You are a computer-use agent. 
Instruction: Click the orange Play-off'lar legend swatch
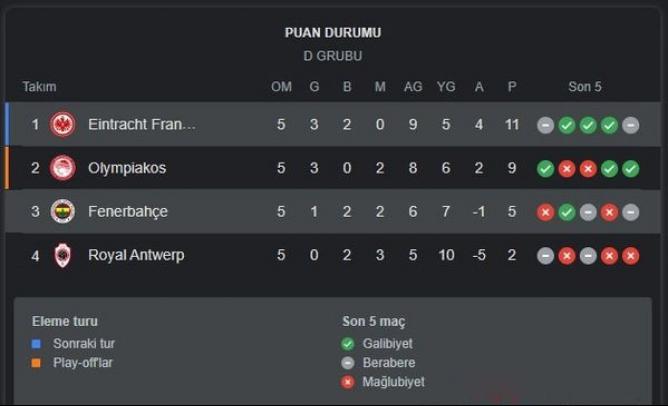(x=37, y=363)
